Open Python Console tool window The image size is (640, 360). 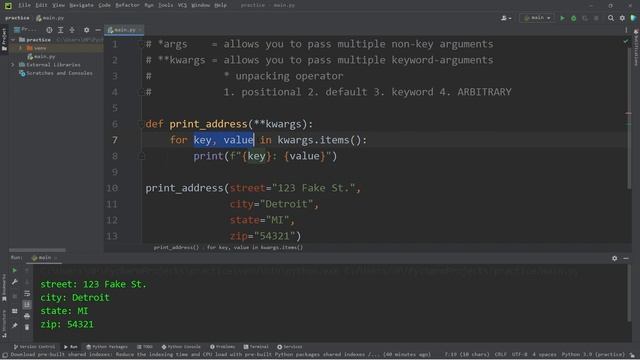(181, 347)
